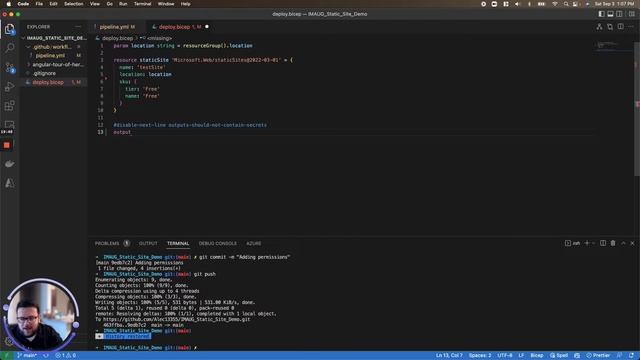Open notifications bell in status bar
This screenshot has width=640, height=360.
pyautogui.click(x=631, y=356)
